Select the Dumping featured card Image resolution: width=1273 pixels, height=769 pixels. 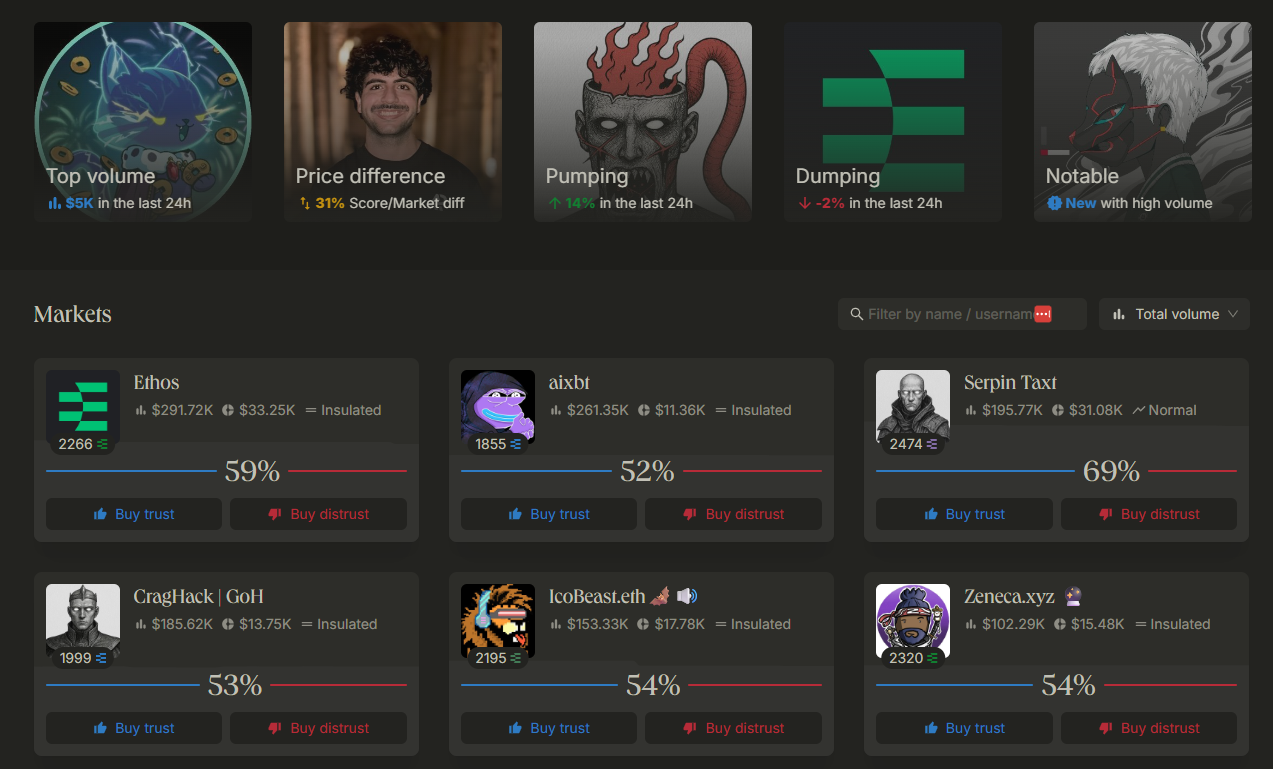point(893,122)
